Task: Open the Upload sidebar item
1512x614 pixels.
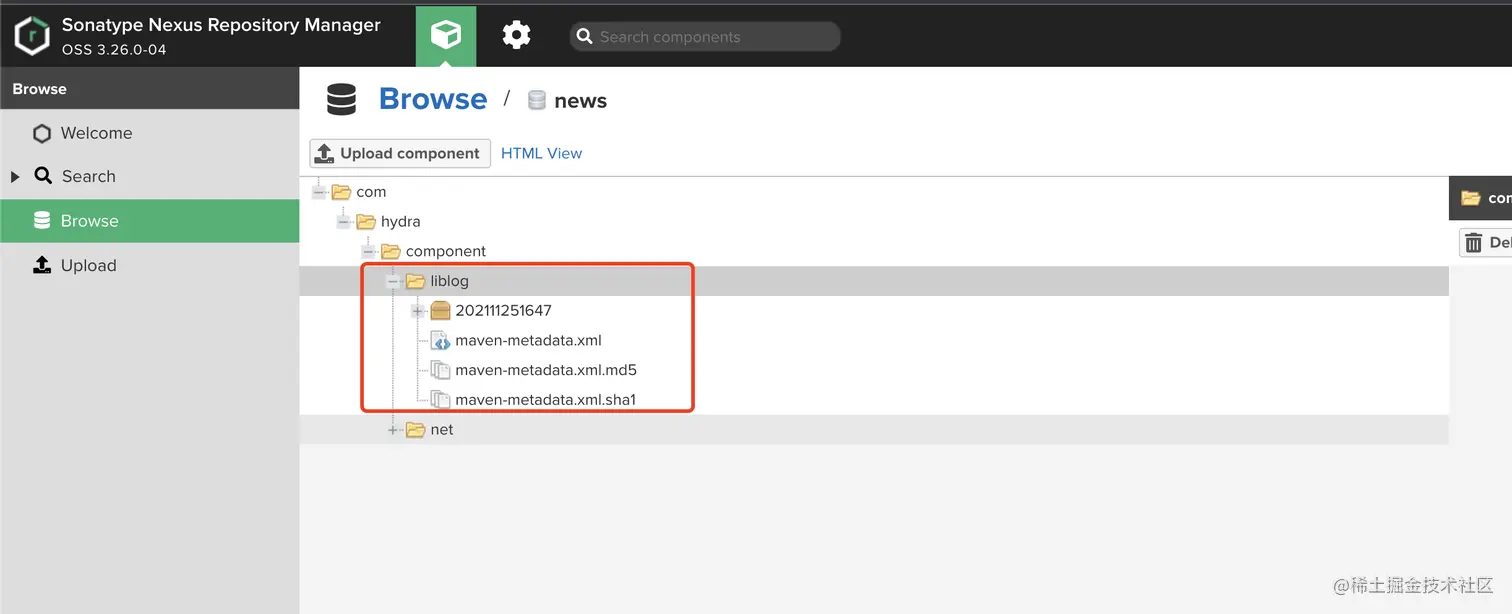Action: point(150,265)
